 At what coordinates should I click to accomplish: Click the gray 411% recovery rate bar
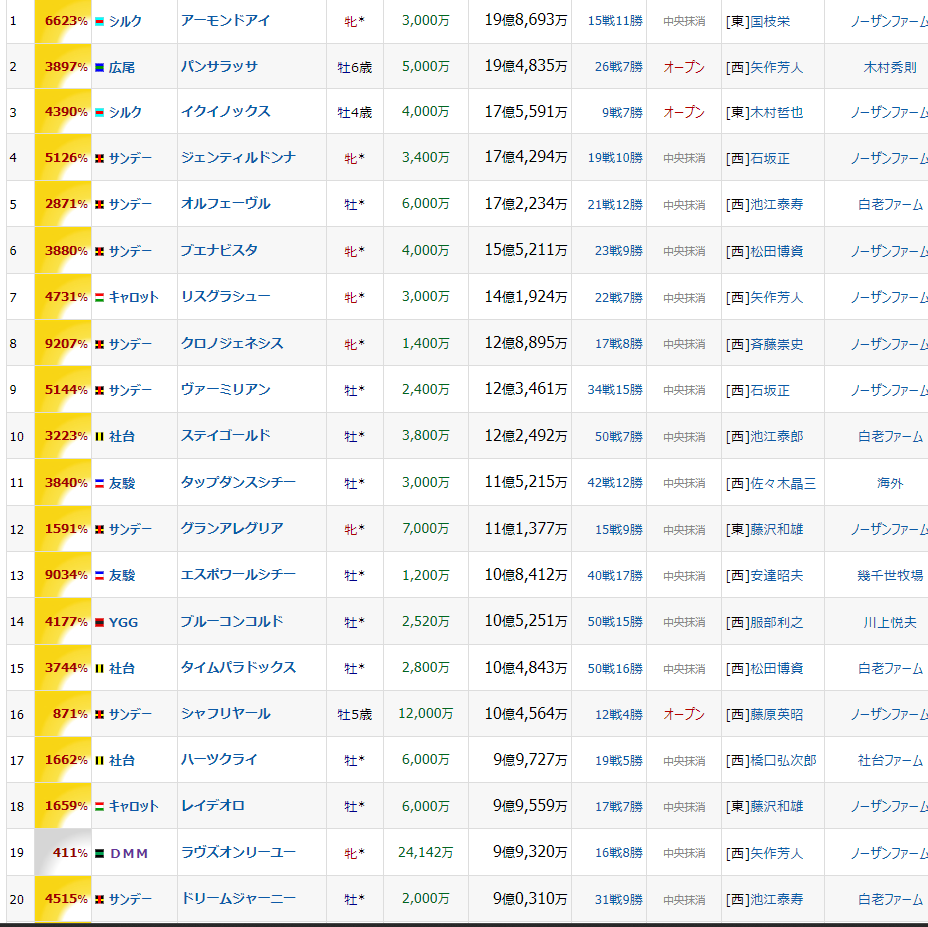(63, 853)
